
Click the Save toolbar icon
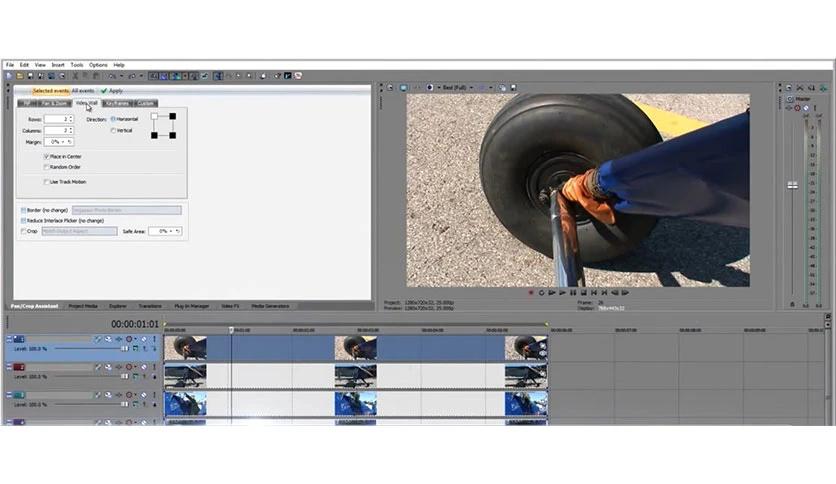pyautogui.click(x=30, y=76)
